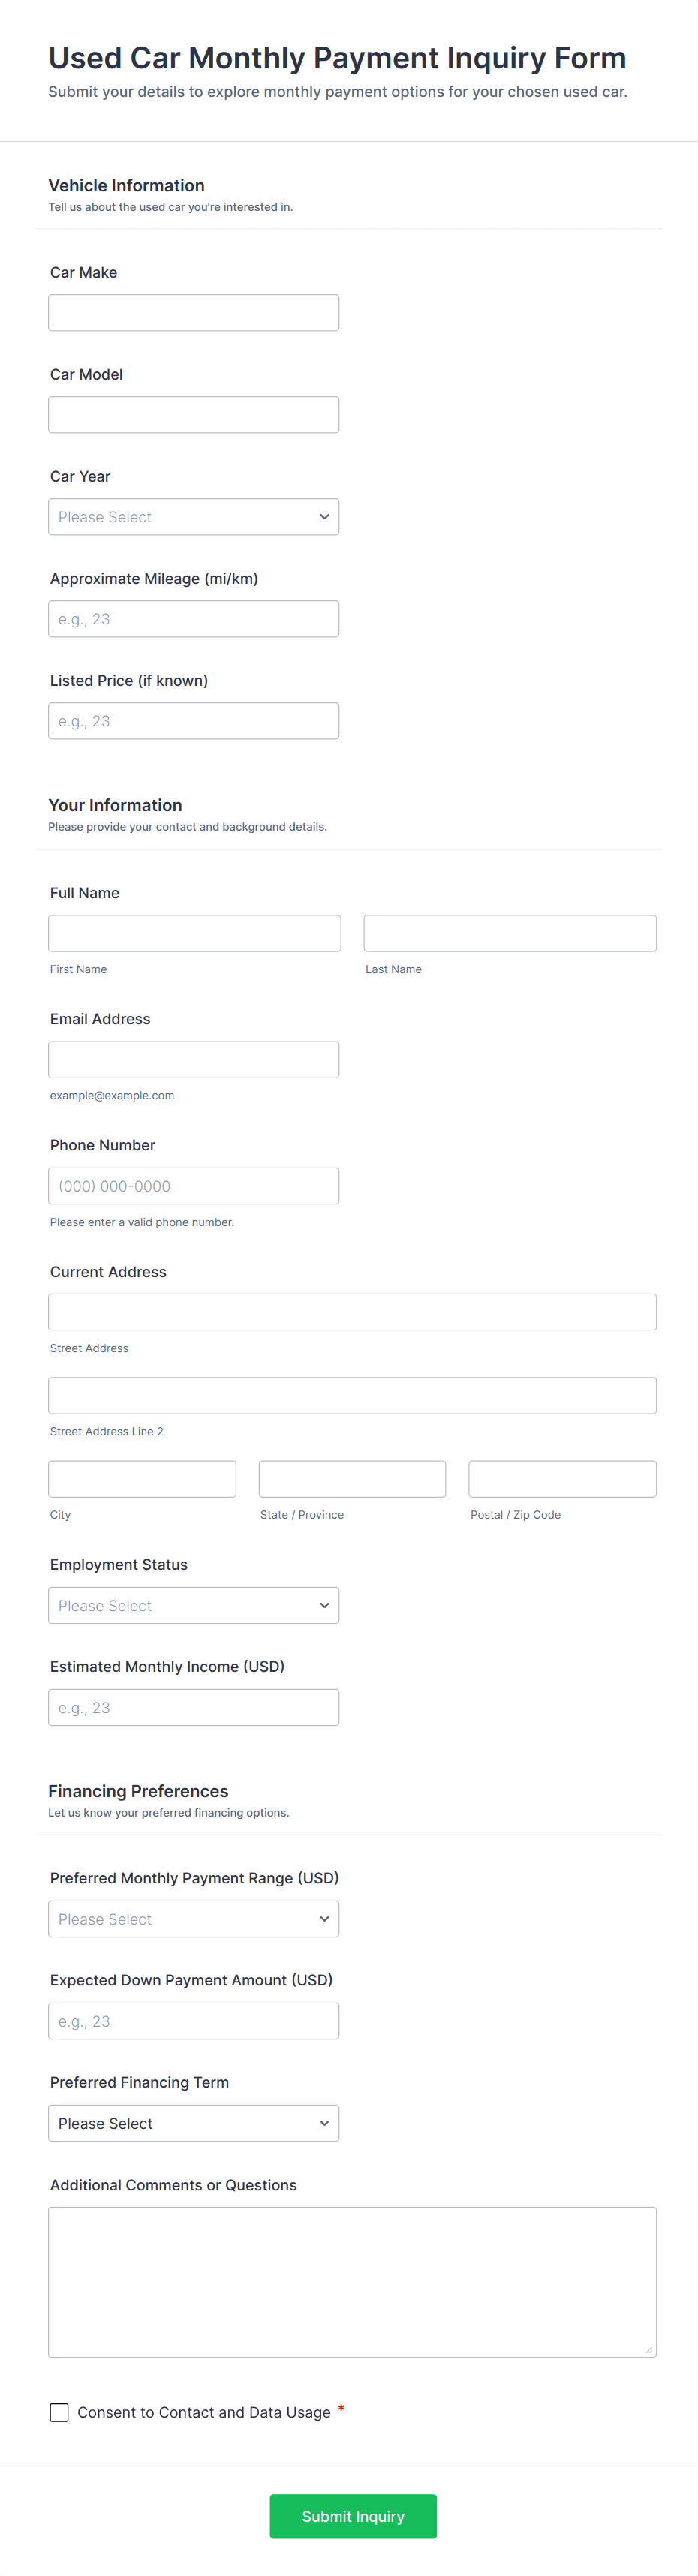This screenshot has height=2576, width=698.
Task: Select the Listed Price input
Action: tap(193, 721)
